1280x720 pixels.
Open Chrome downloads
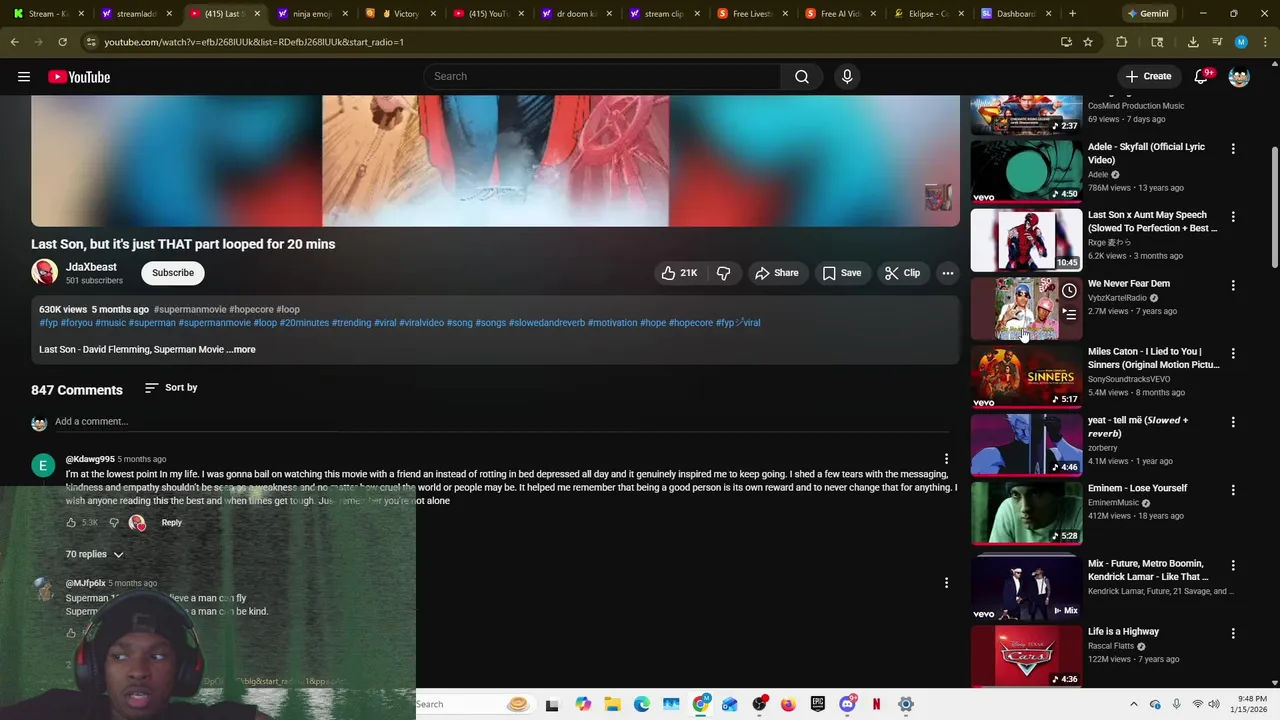(x=1193, y=42)
